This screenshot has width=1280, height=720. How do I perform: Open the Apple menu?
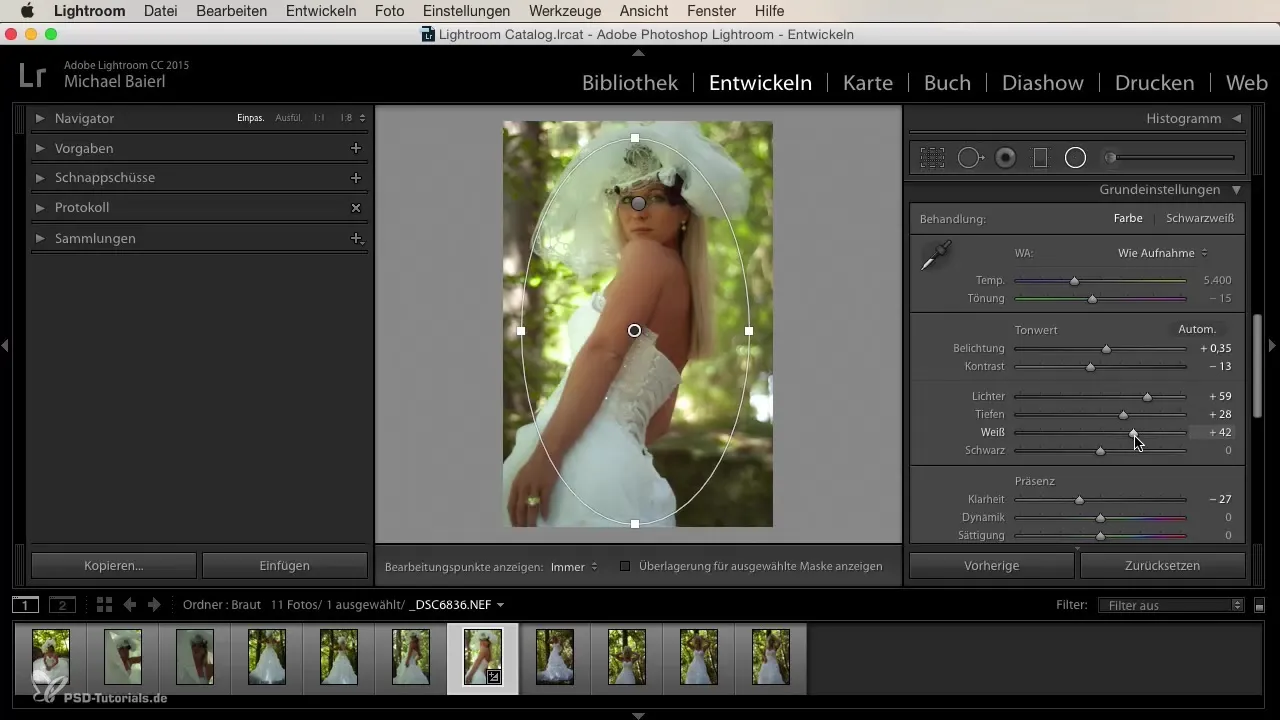(x=27, y=11)
